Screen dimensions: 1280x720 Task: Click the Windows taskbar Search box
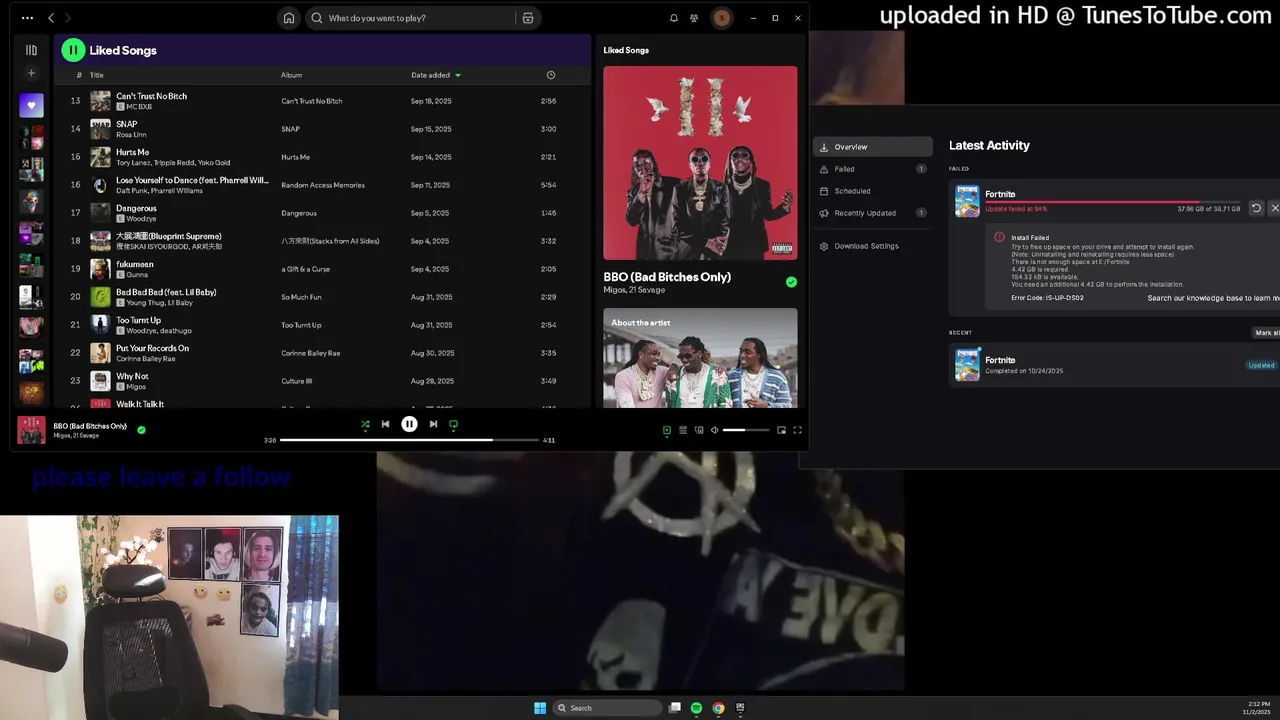[608, 708]
